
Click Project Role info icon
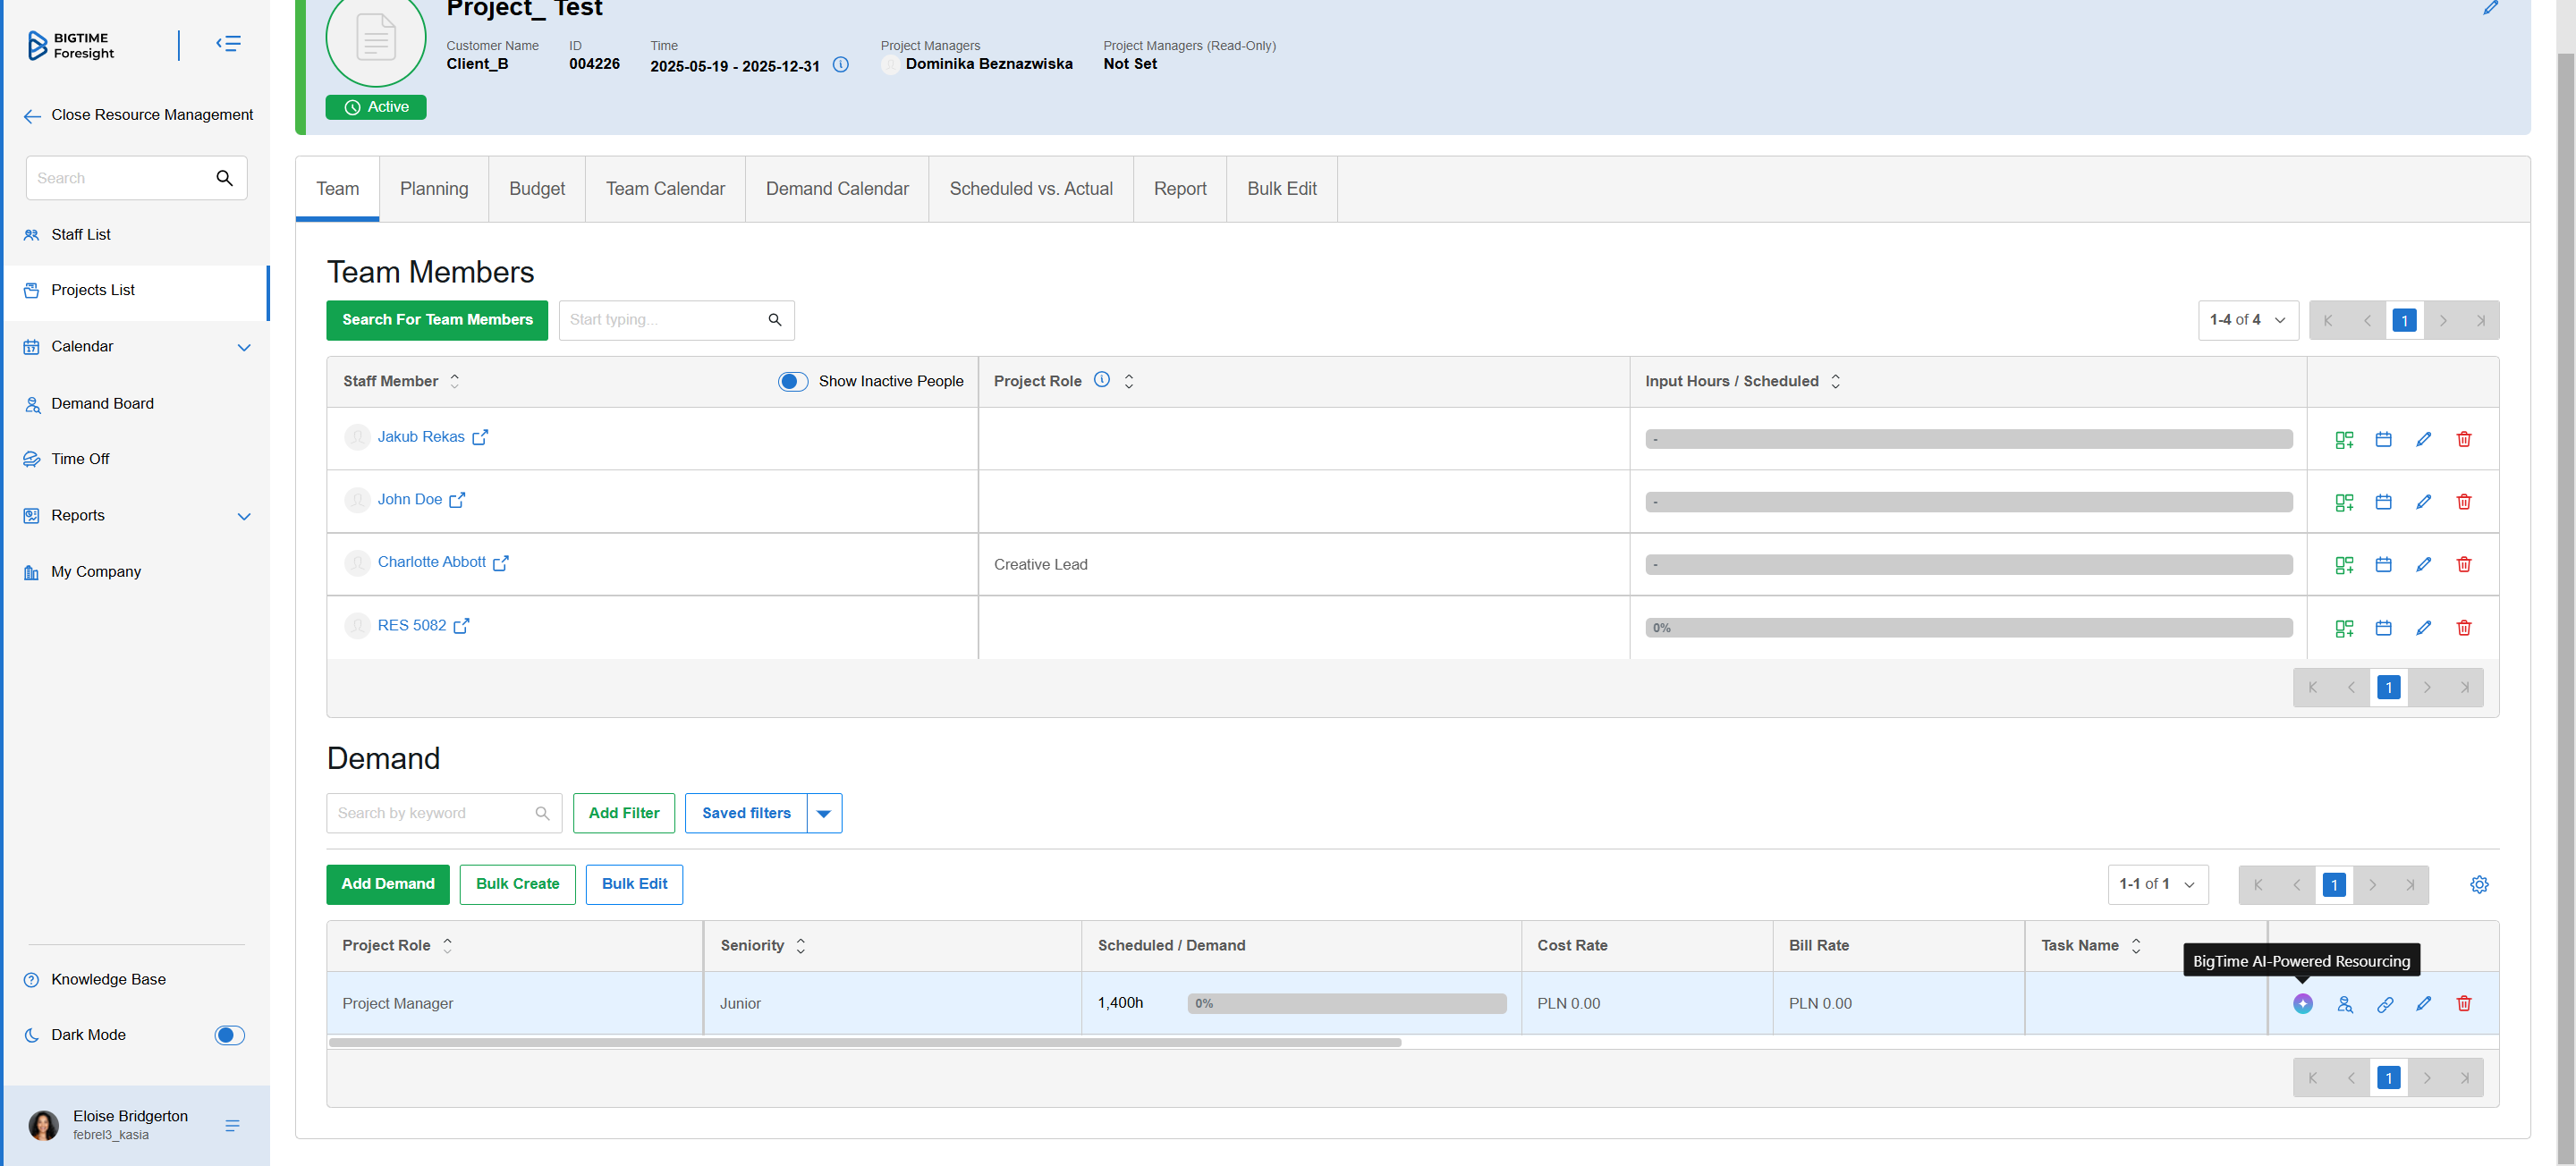click(x=1102, y=380)
